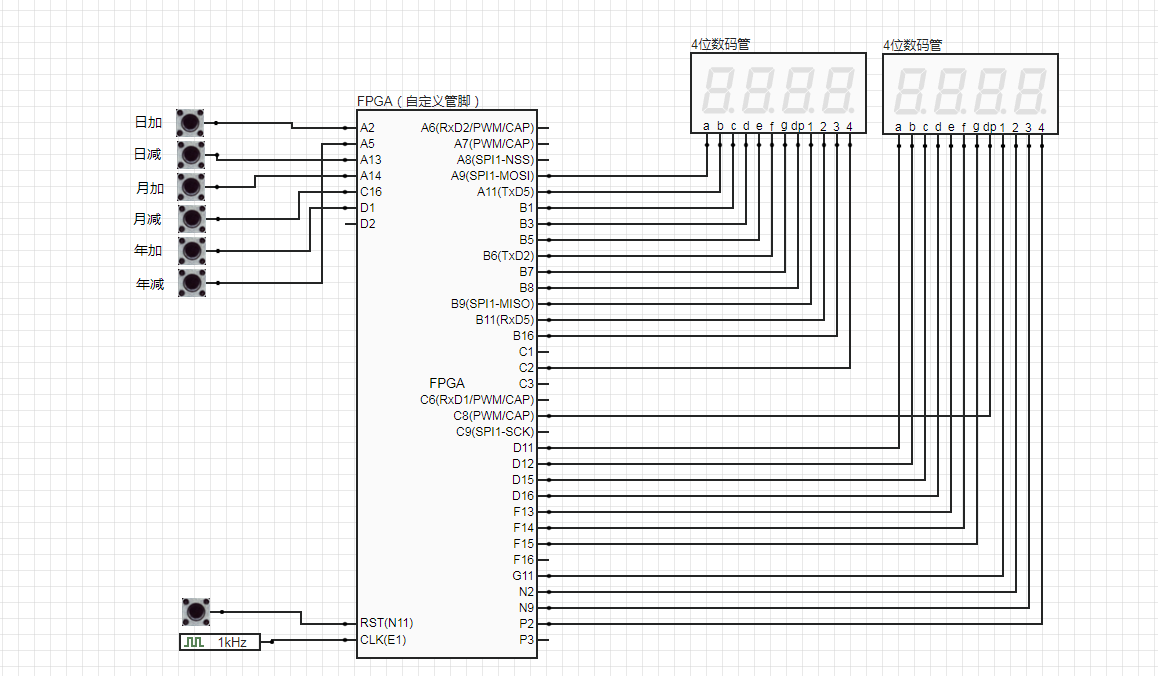Select the 1kHz clock source

point(220,642)
